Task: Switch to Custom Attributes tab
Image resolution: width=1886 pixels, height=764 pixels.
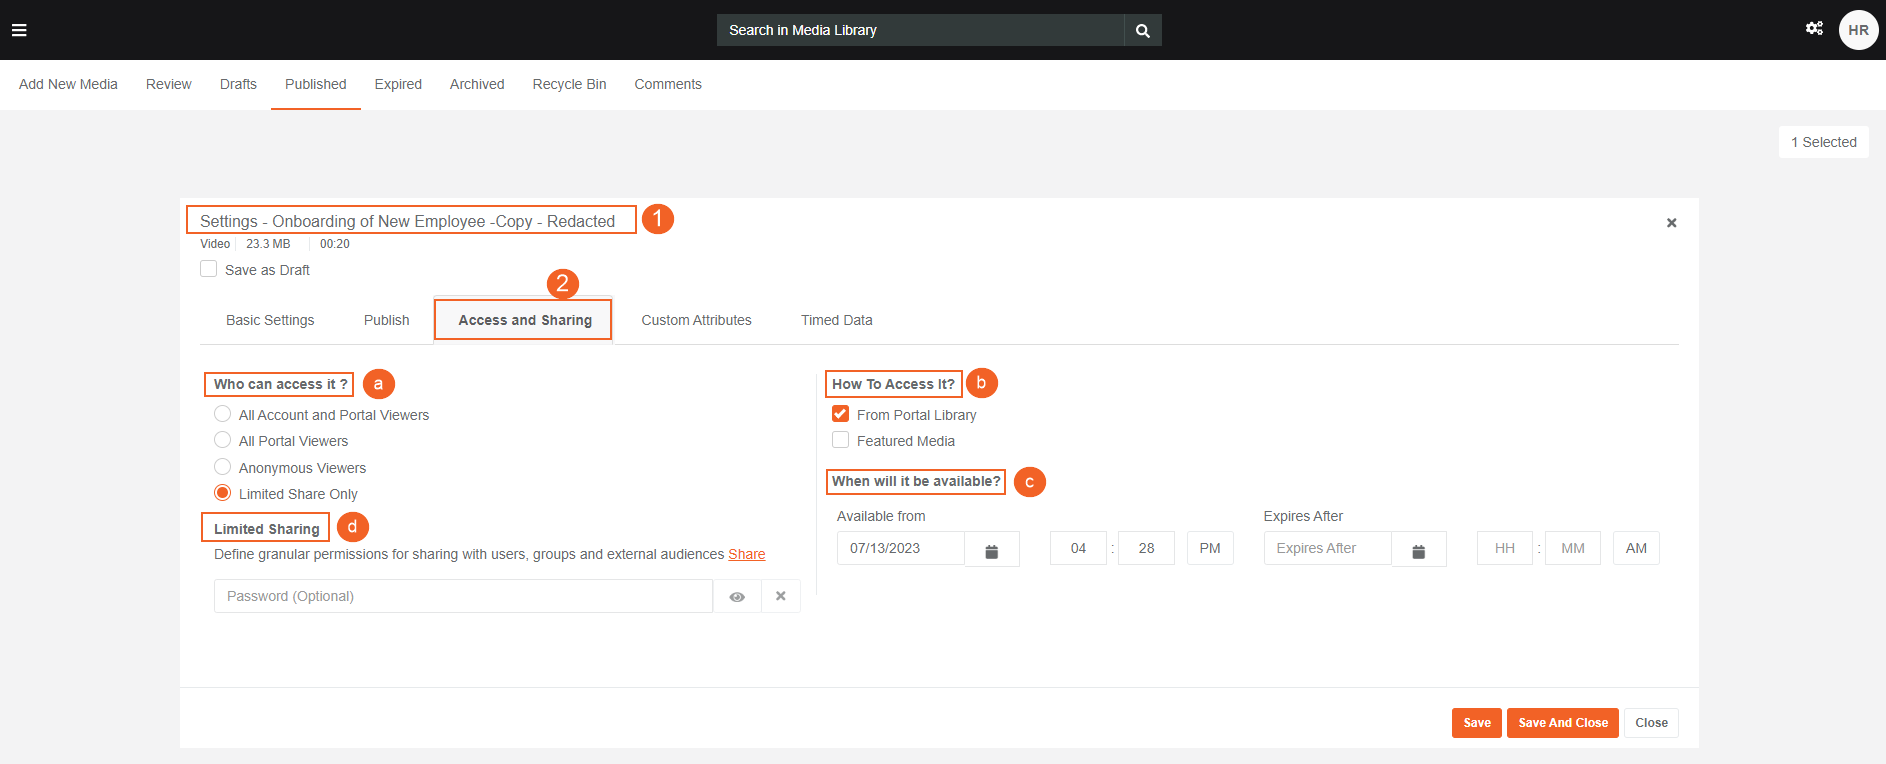Action: coord(697,320)
